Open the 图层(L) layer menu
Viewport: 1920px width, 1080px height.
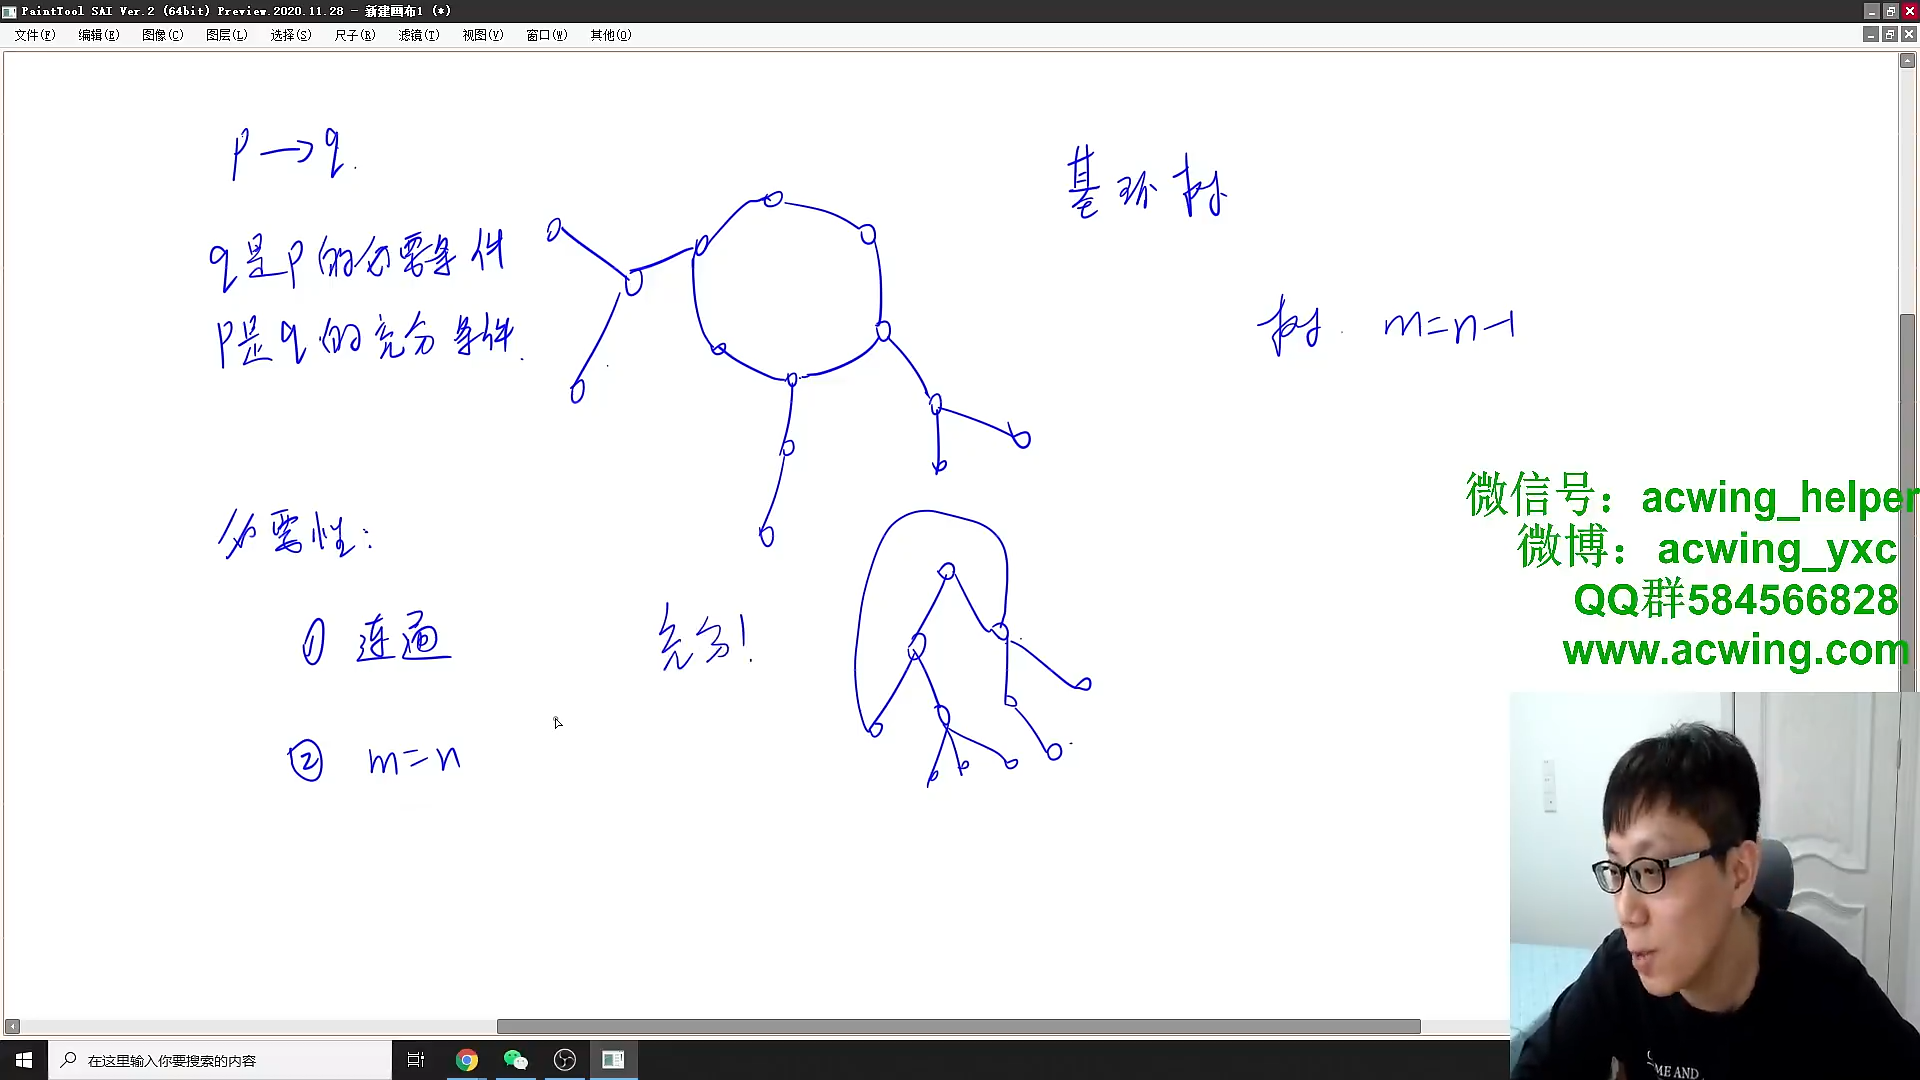coord(226,35)
